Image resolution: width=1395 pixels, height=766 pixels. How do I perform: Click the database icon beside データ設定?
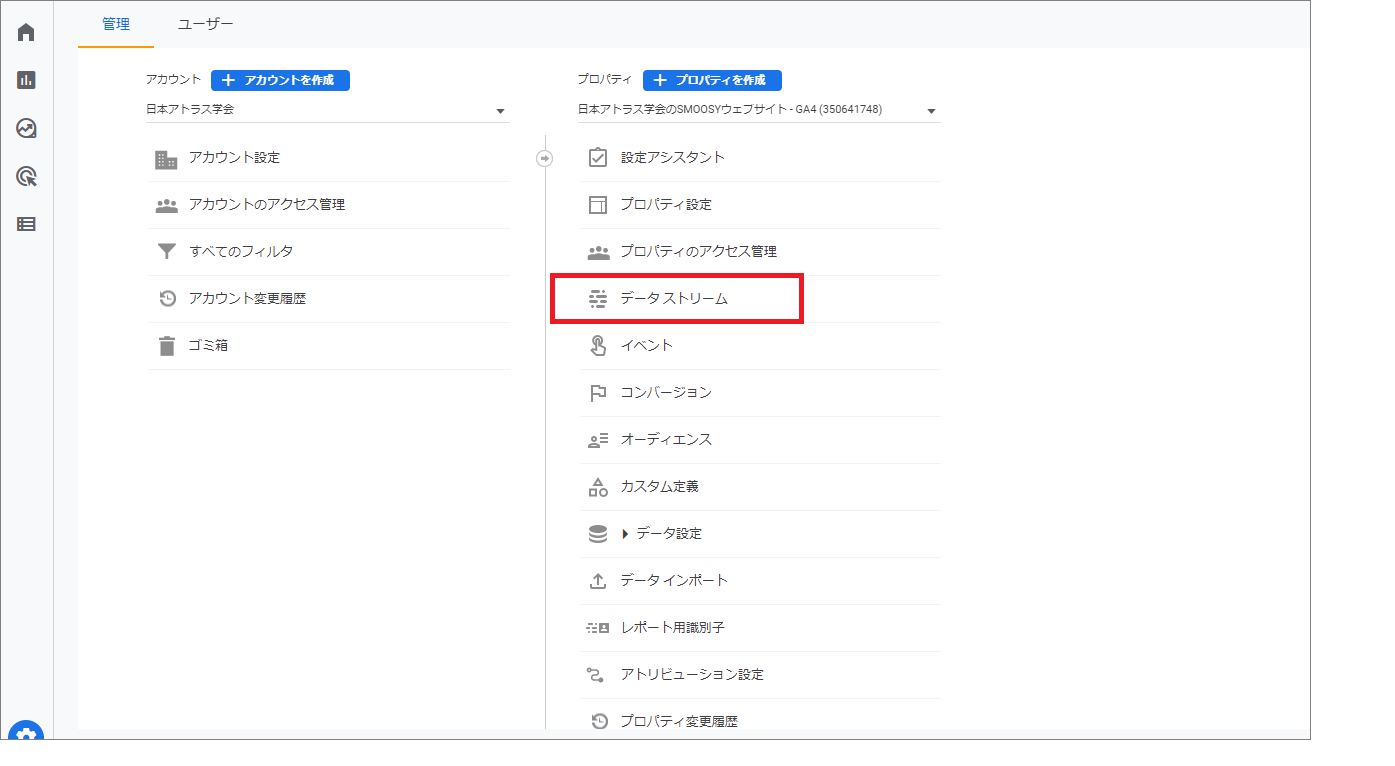598,534
